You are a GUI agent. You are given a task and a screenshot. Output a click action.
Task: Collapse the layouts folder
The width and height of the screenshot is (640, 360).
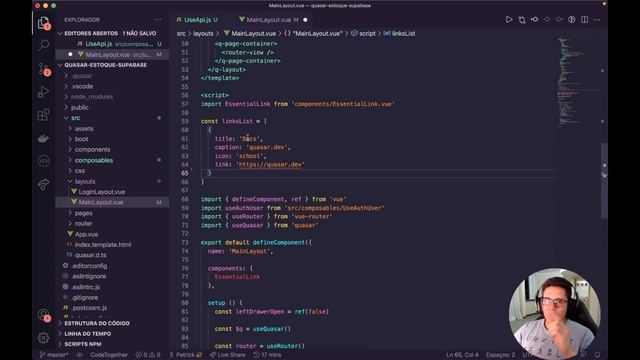pos(112,181)
